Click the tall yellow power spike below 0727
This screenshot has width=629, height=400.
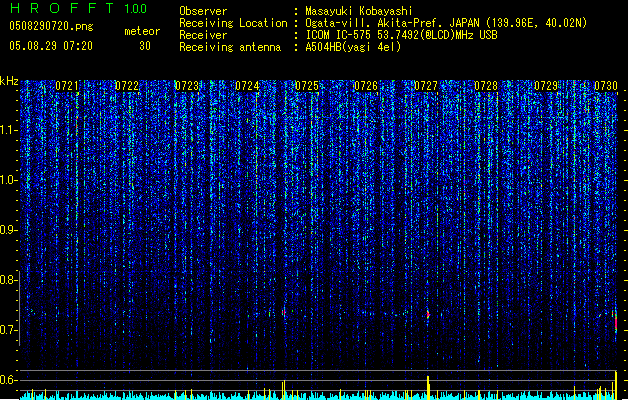[428, 388]
